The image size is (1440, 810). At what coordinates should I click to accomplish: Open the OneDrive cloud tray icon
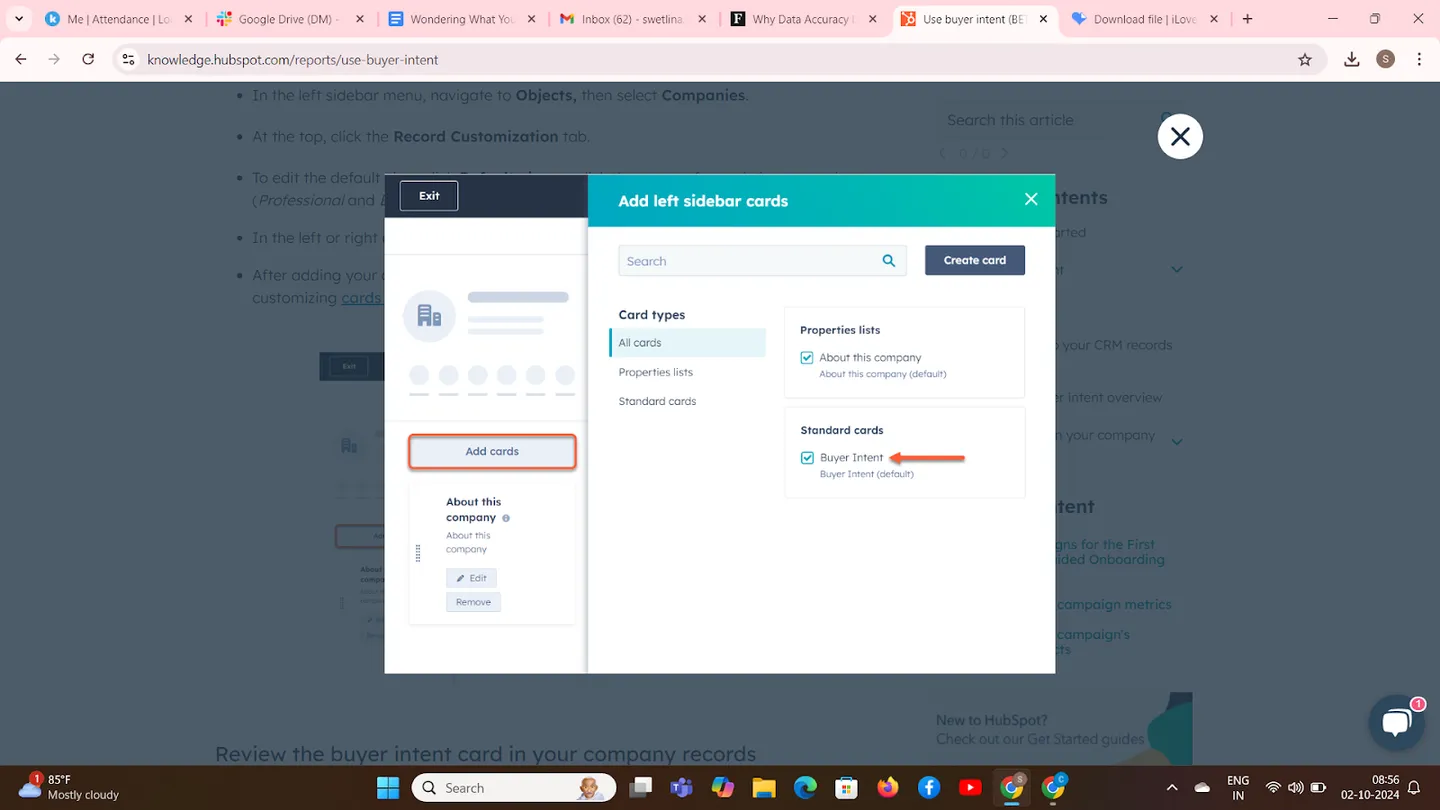(1203, 788)
